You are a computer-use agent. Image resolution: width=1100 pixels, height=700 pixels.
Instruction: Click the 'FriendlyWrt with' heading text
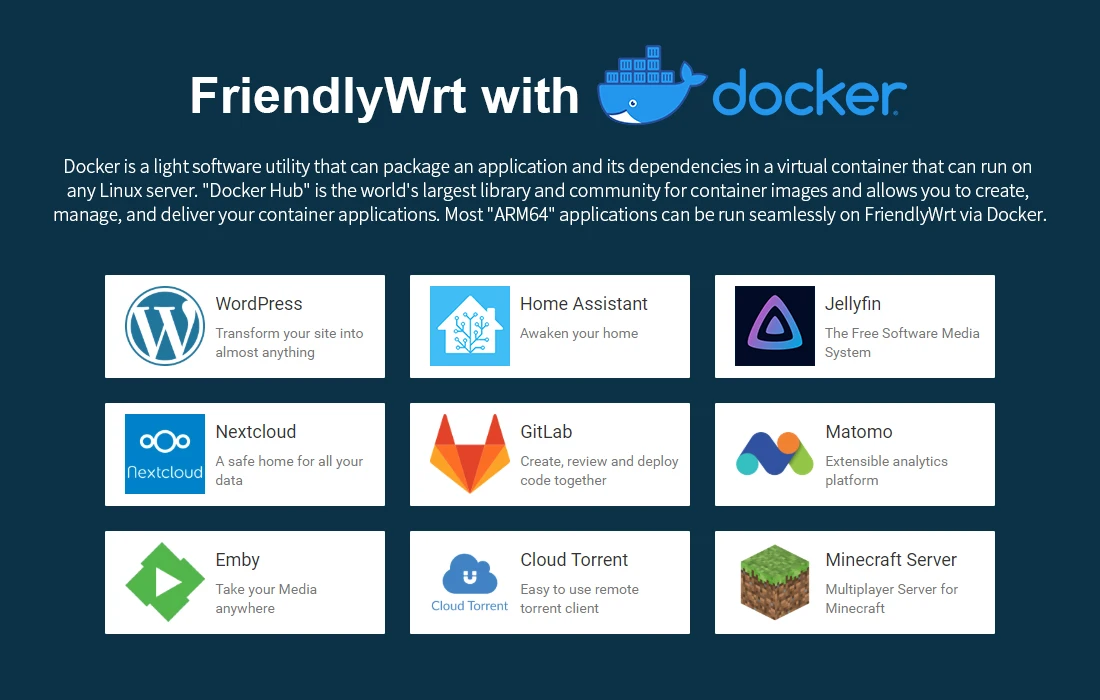click(385, 96)
